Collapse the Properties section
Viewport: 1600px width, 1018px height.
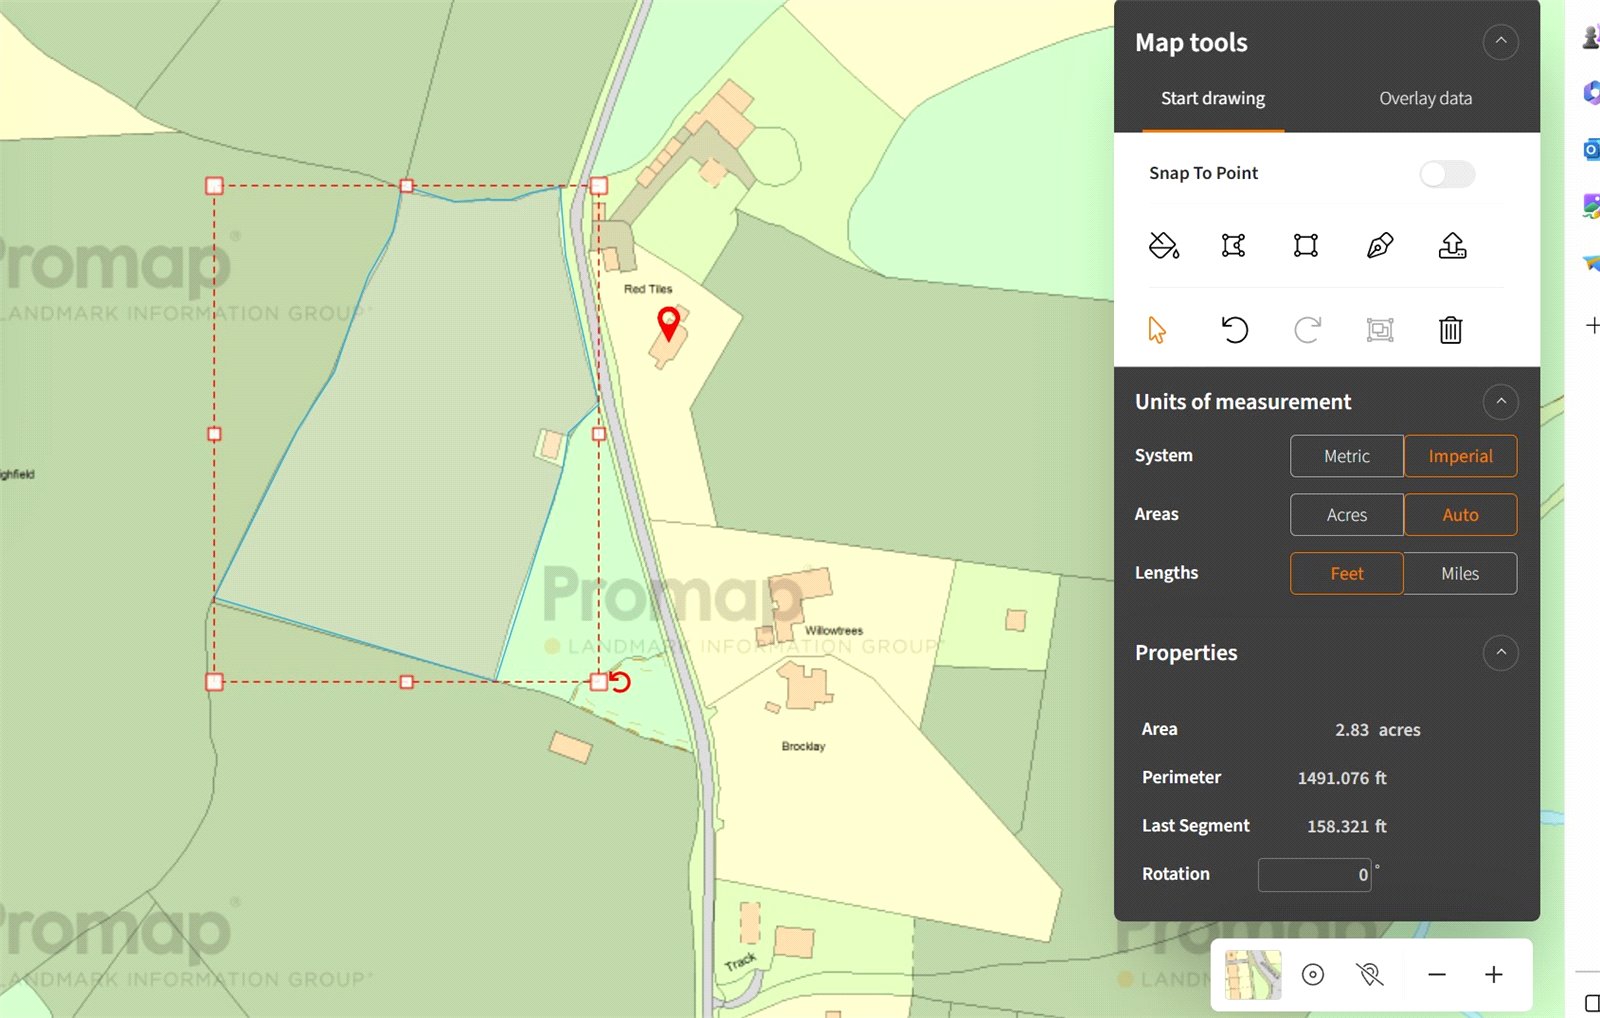[1500, 653]
